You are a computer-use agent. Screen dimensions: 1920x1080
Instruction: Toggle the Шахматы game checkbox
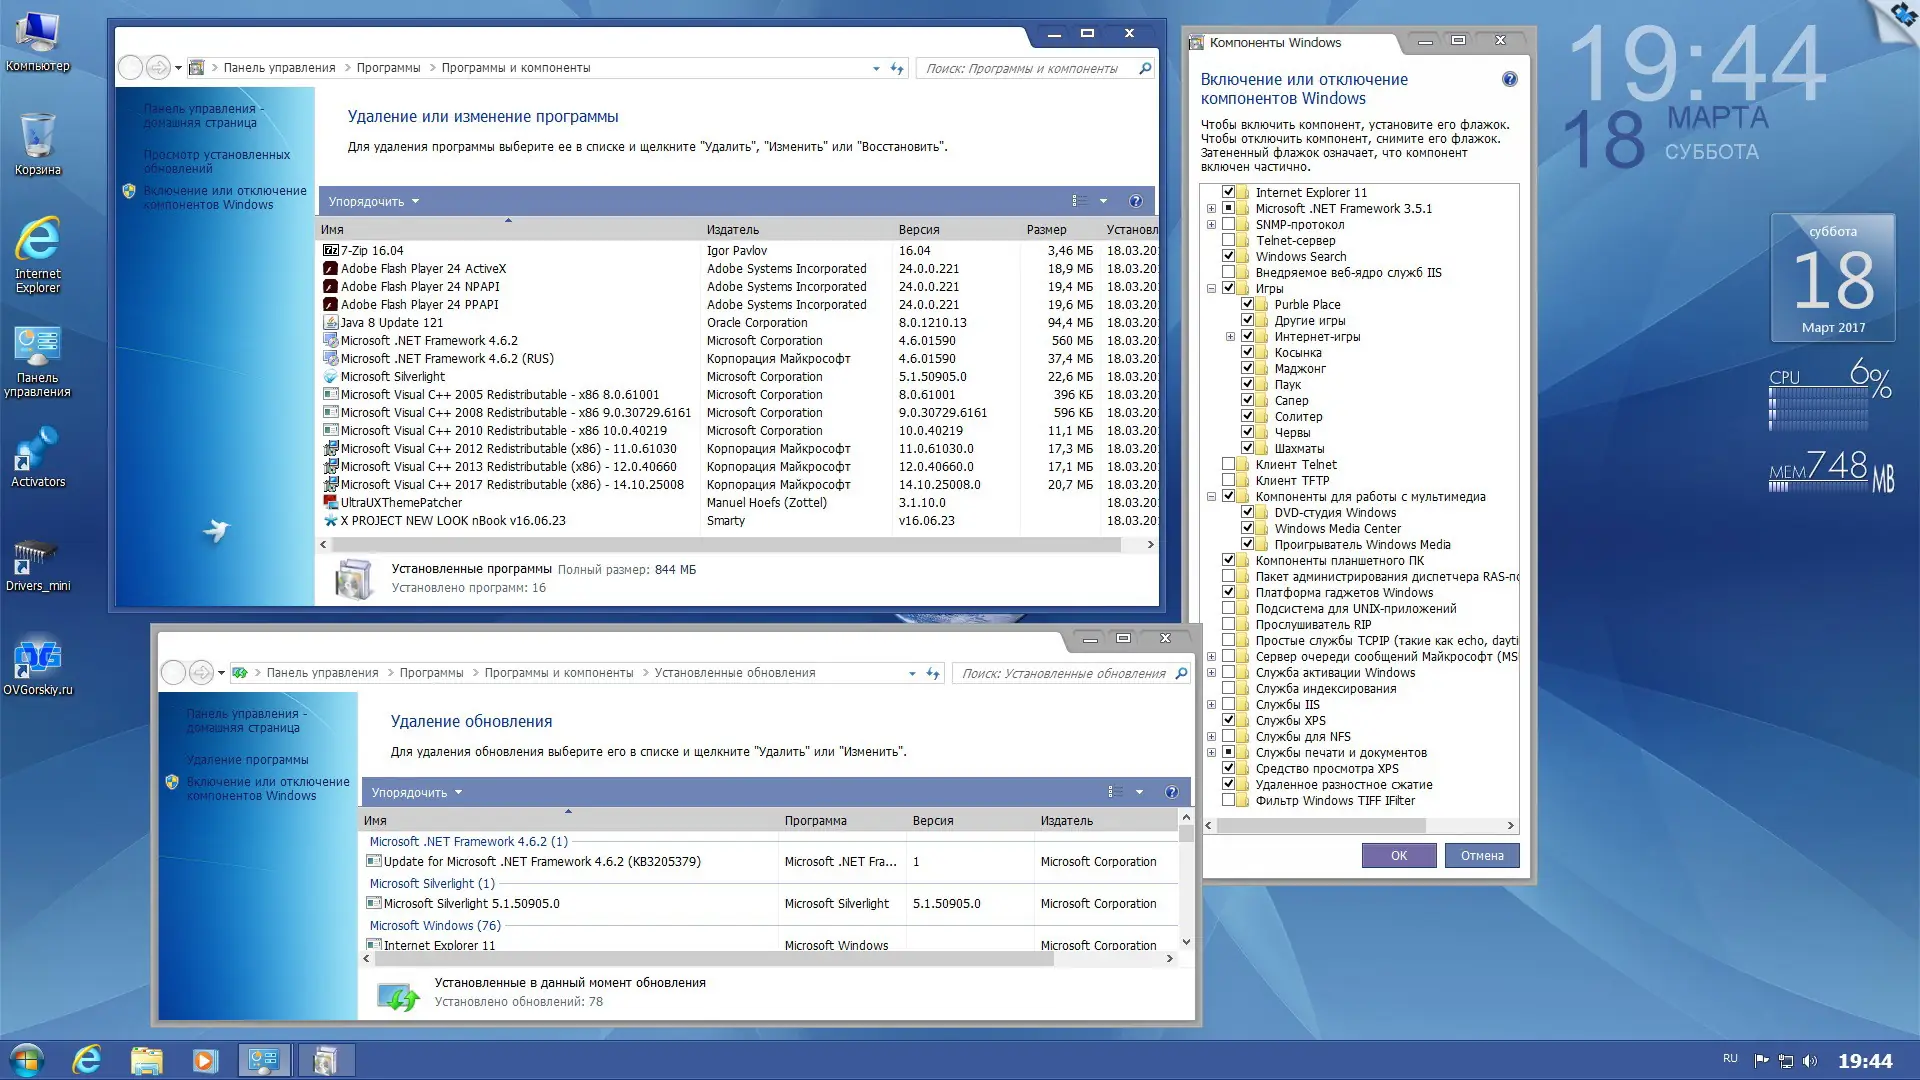point(1247,448)
